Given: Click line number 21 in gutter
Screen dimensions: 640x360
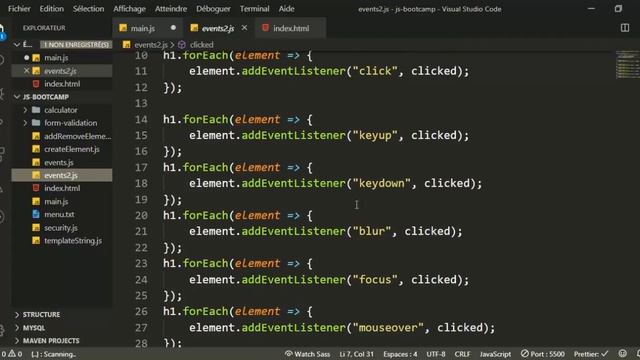Looking at the screenshot, I should [x=141, y=231].
